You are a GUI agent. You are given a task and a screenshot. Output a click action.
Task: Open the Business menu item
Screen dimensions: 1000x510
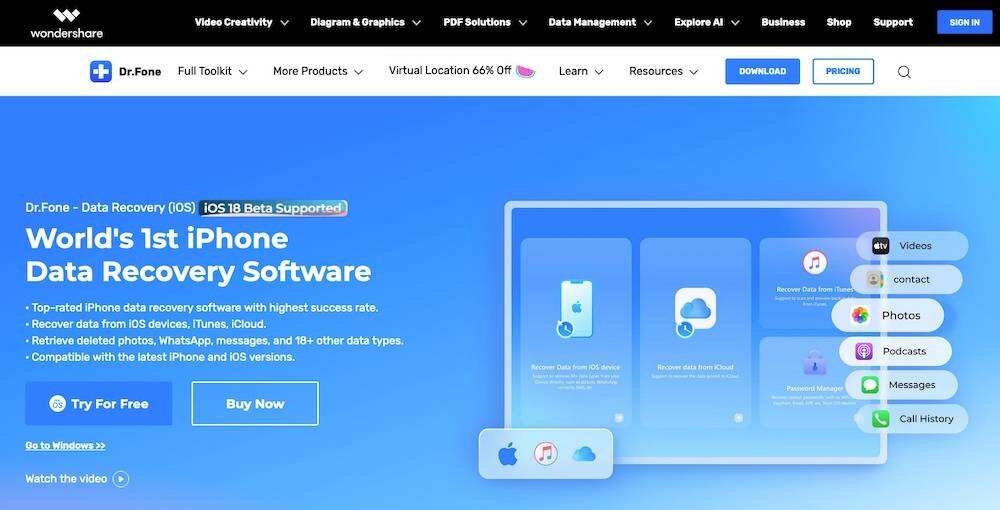tap(783, 22)
